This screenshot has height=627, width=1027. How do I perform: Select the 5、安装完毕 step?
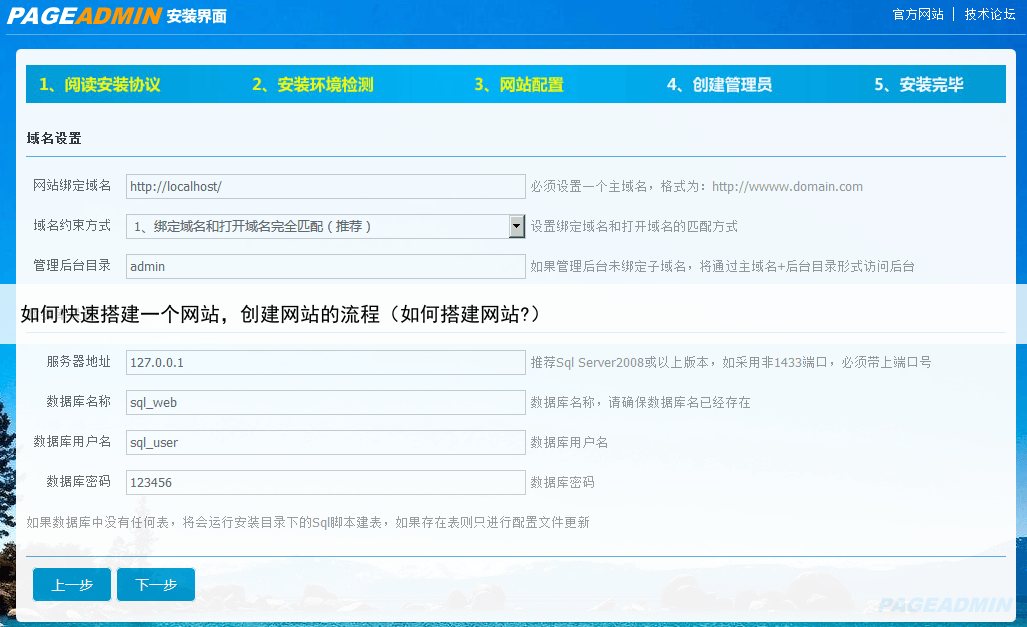click(x=918, y=85)
